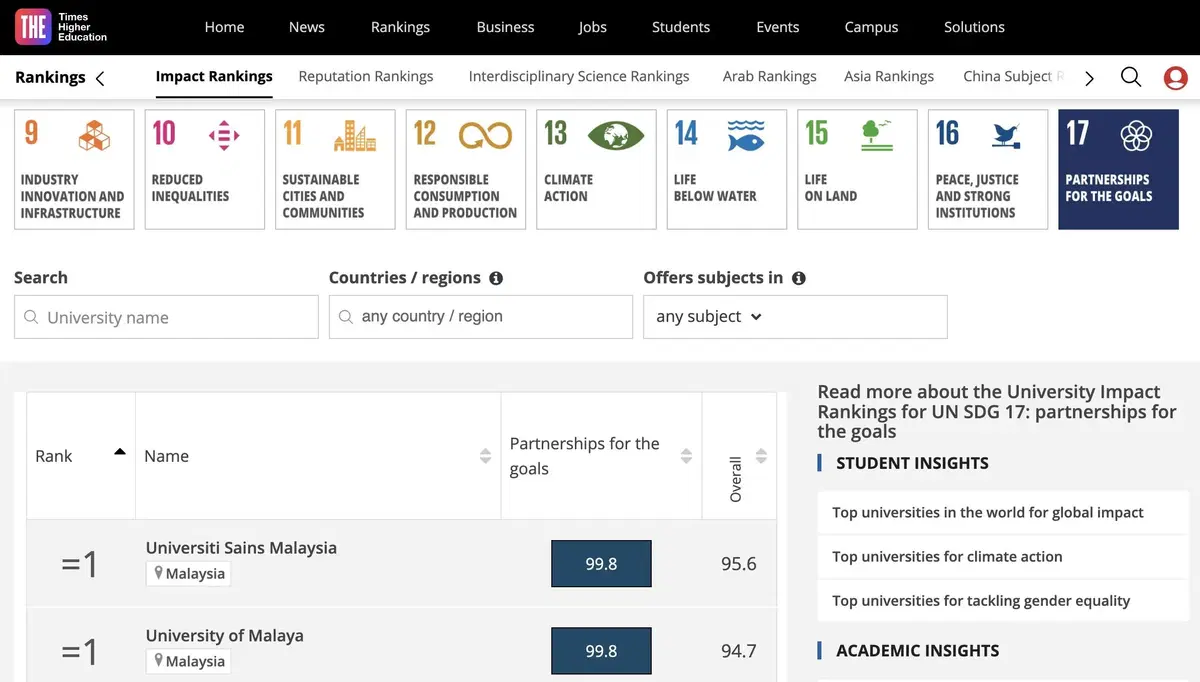The image size is (1200, 682).
Task: Switch to China Subject Rankings tab
Action: pyautogui.click(x=1015, y=76)
